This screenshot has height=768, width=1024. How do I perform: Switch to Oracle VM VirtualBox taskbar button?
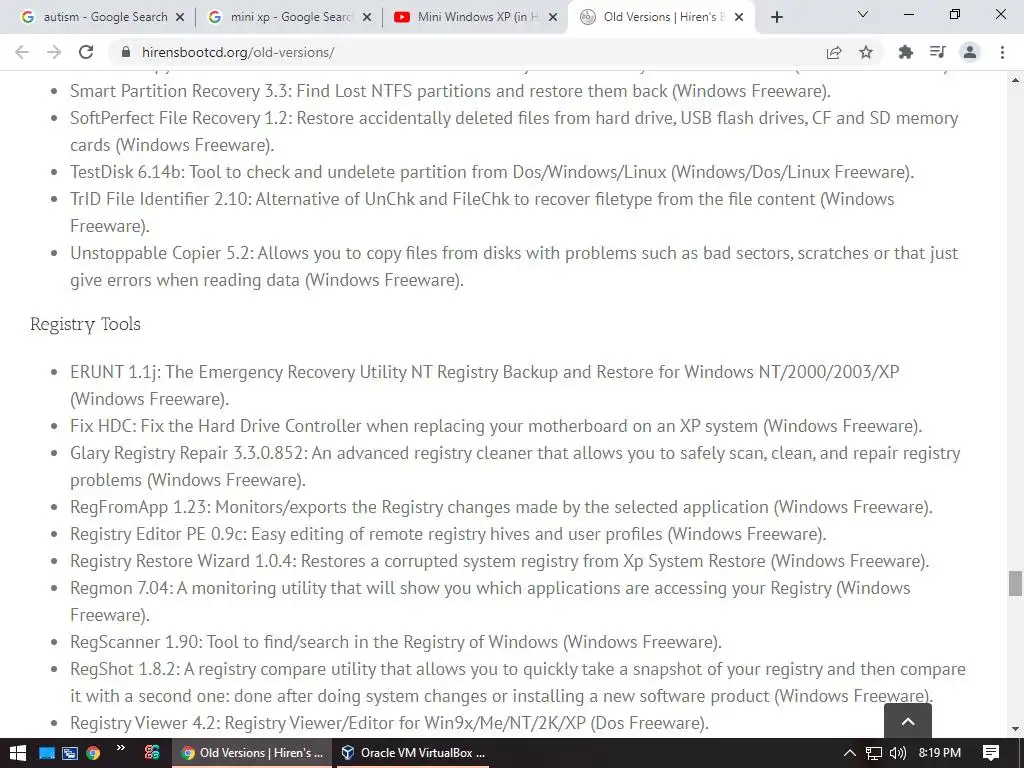pyautogui.click(x=415, y=753)
